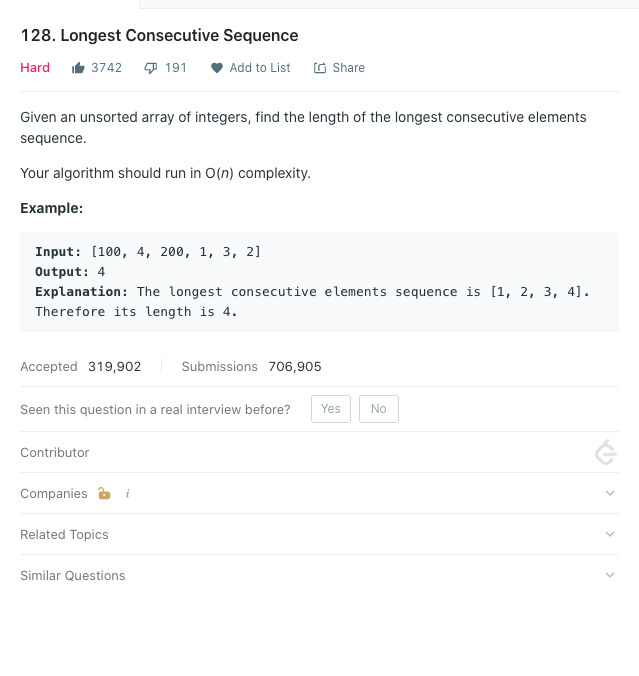639x676 pixels.
Task: Click the Longest Consecutive Sequence title
Action: pyautogui.click(x=159, y=35)
